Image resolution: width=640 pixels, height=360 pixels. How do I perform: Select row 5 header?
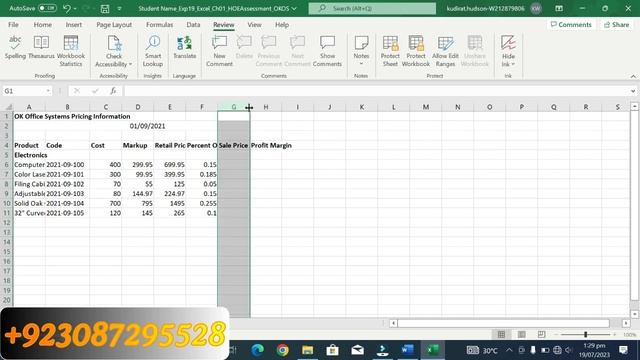[x=6, y=155]
